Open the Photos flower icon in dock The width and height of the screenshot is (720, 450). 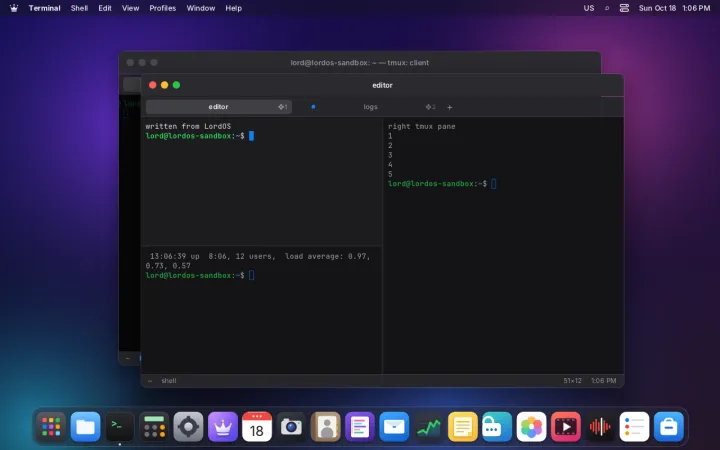pos(531,427)
